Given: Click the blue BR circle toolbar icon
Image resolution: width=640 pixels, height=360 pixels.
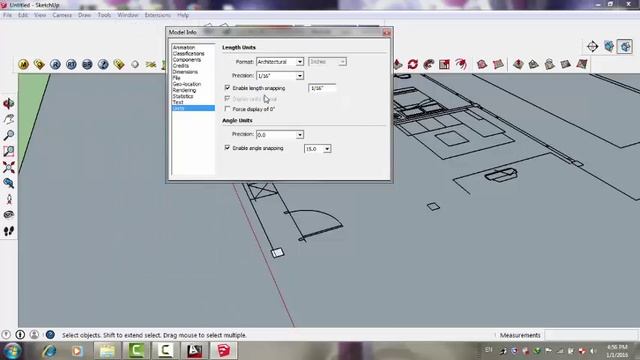Looking at the screenshot, I should (87, 64).
